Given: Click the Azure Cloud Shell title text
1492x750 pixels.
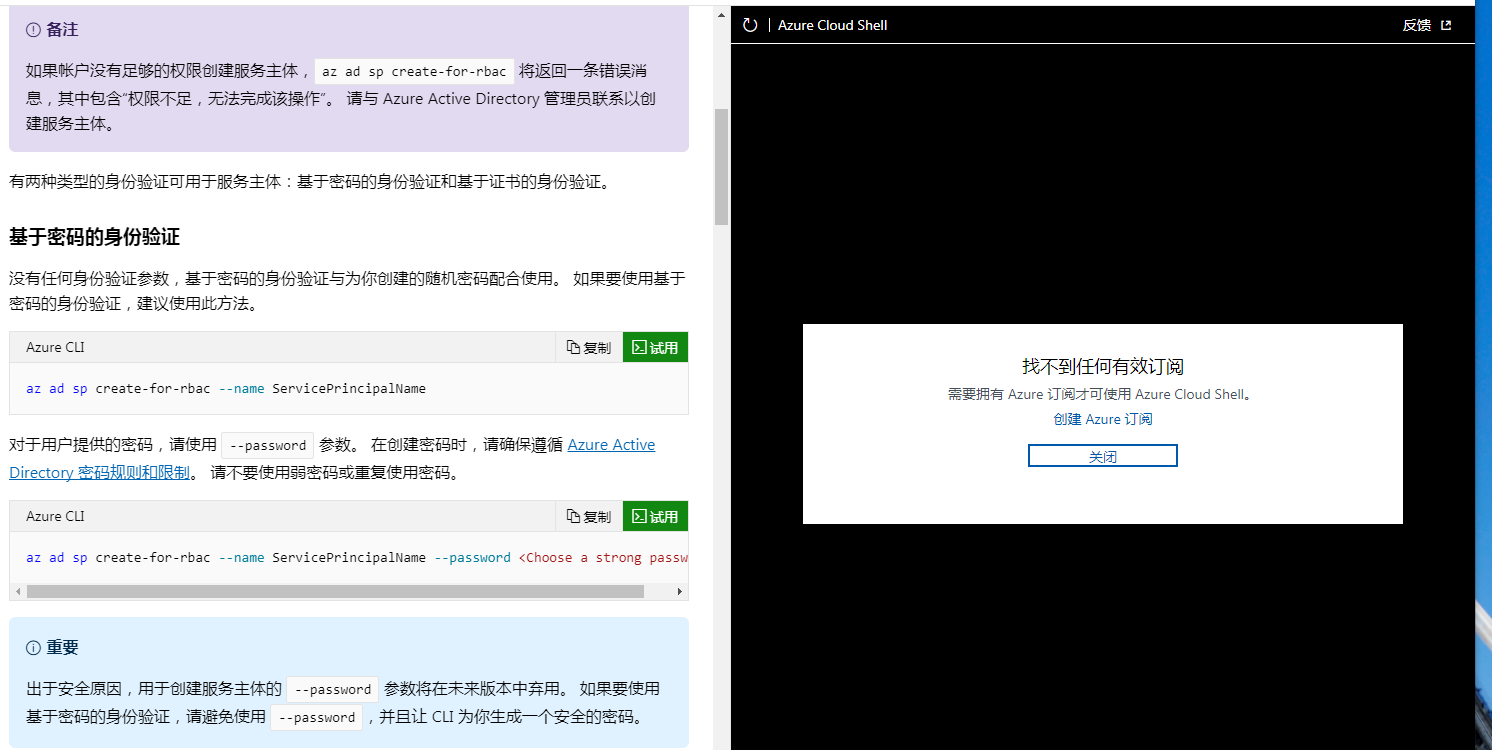Looking at the screenshot, I should click(x=833, y=25).
